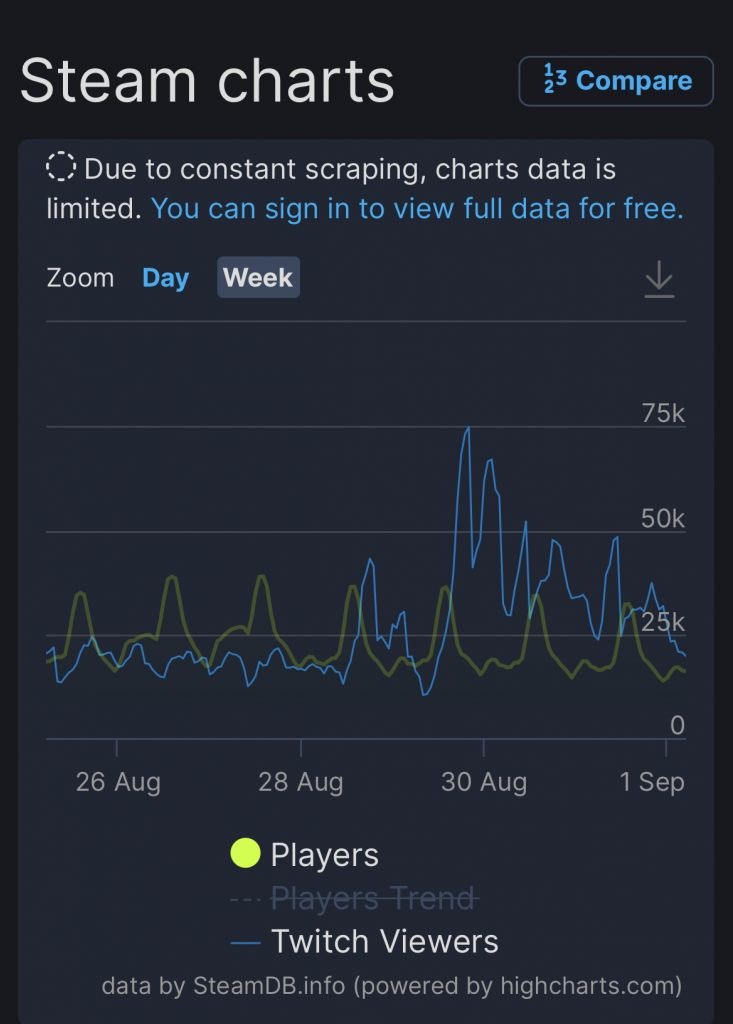
Task: Select the Week zoom option
Action: [258, 278]
